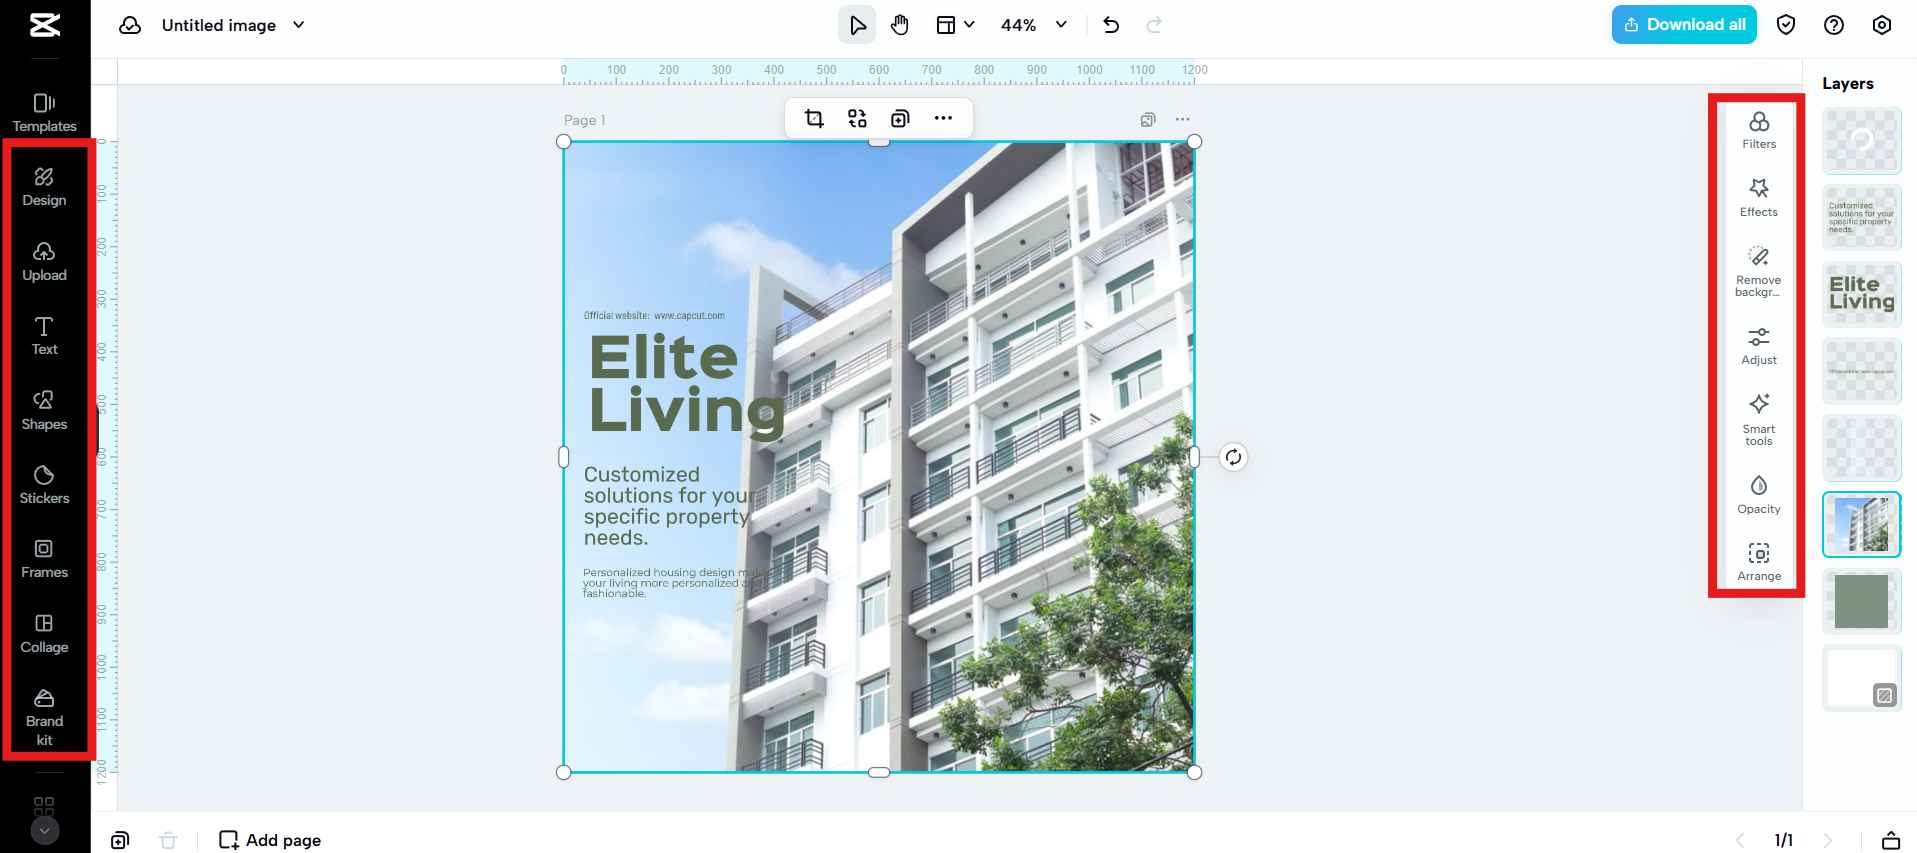This screenshot has width=1917, height=853.
Task: Open the Effects tool
Action: pos(1758,197)
